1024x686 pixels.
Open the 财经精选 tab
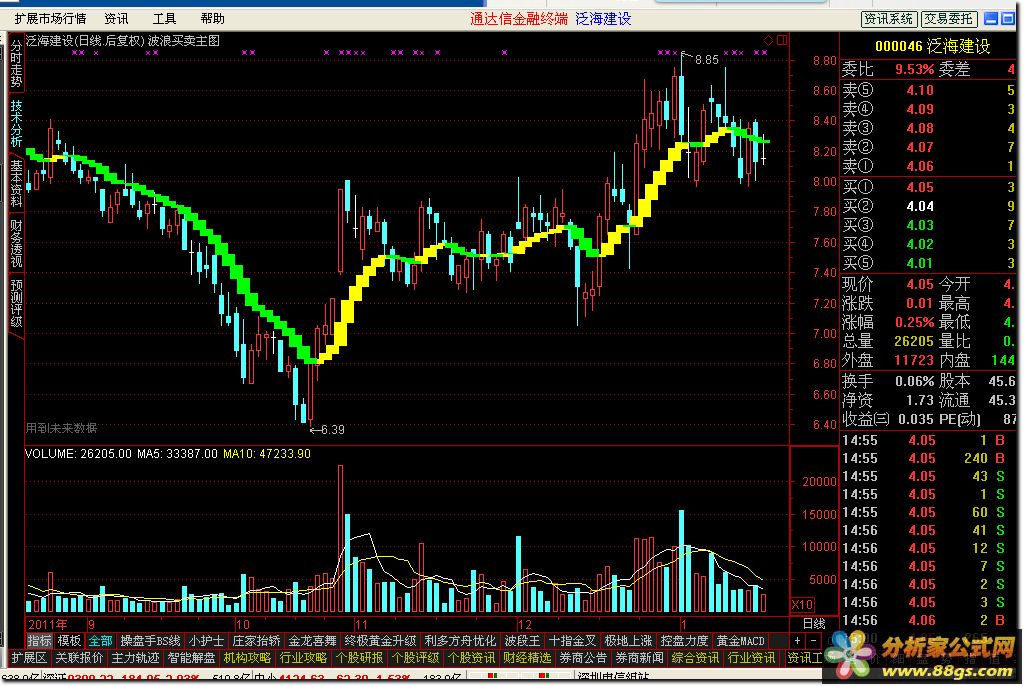tap(527, 658)
